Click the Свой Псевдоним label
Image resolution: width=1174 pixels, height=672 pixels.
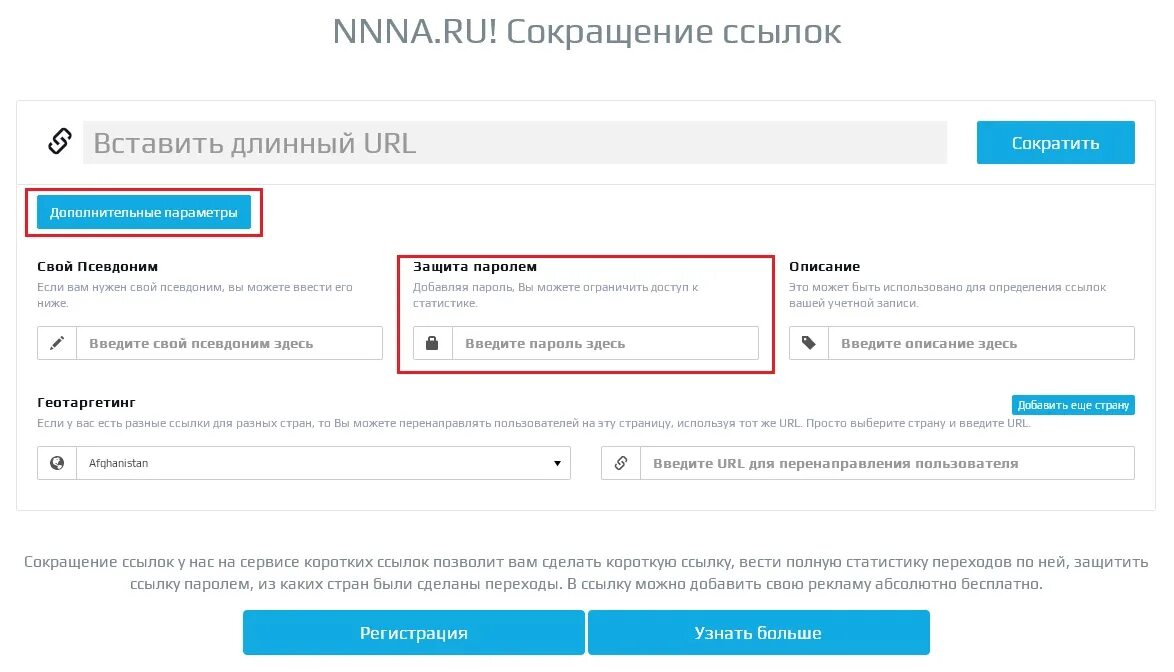(x=97, y=266)
